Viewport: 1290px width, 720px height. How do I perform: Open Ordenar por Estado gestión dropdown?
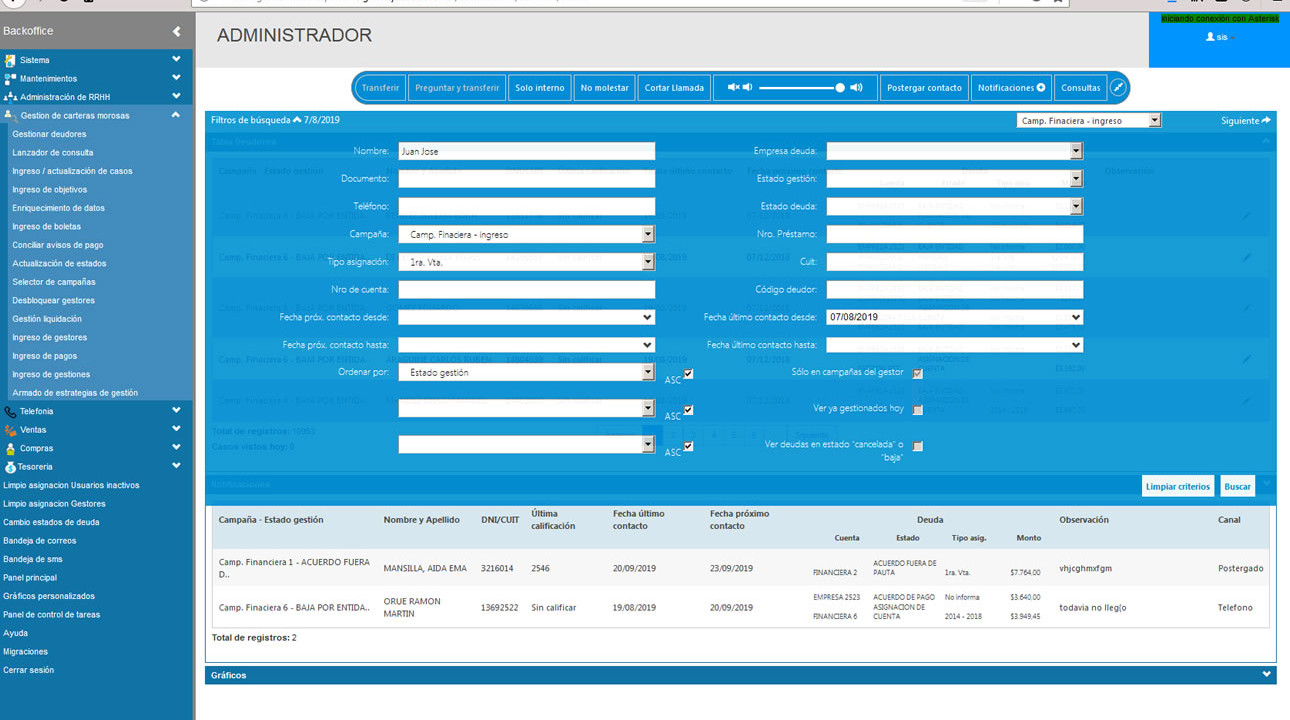coord(648,372)
